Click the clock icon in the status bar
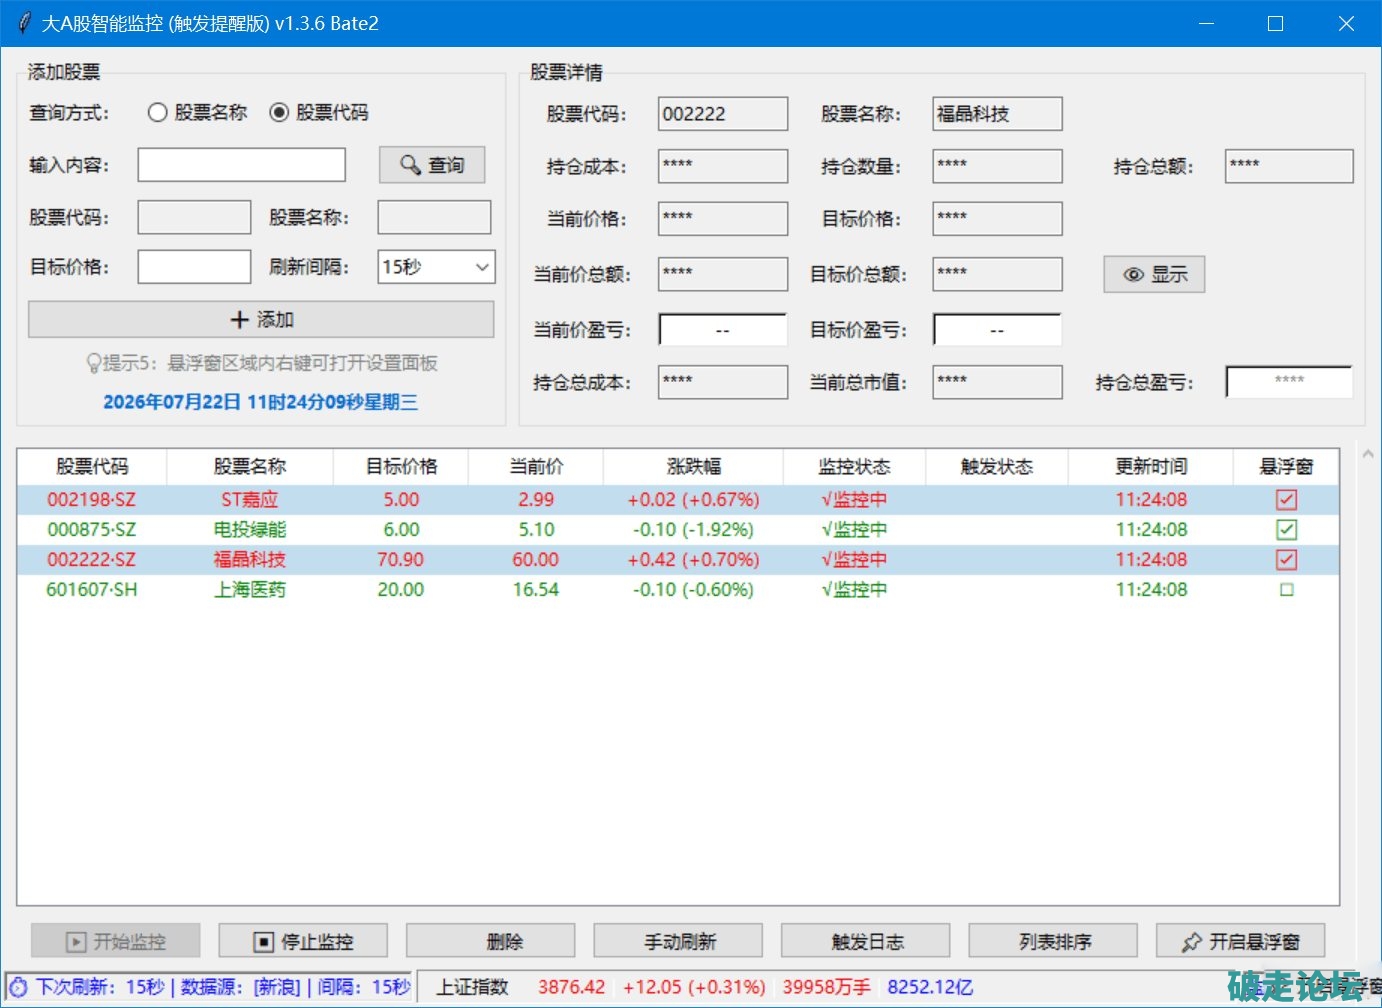This screenshot has height=1008, width=1382. click(18, 988)
